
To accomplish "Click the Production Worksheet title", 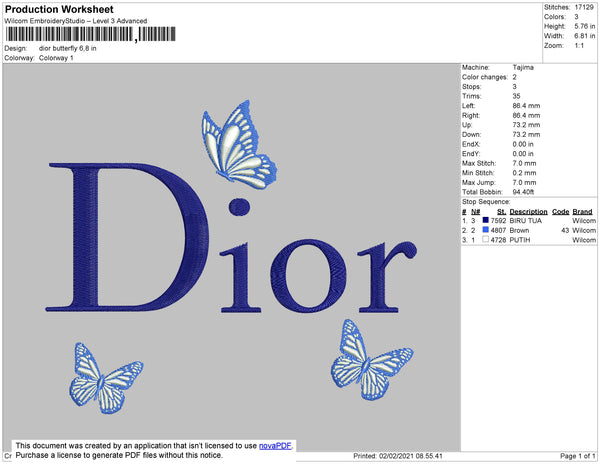I will [x=59, y=9].
